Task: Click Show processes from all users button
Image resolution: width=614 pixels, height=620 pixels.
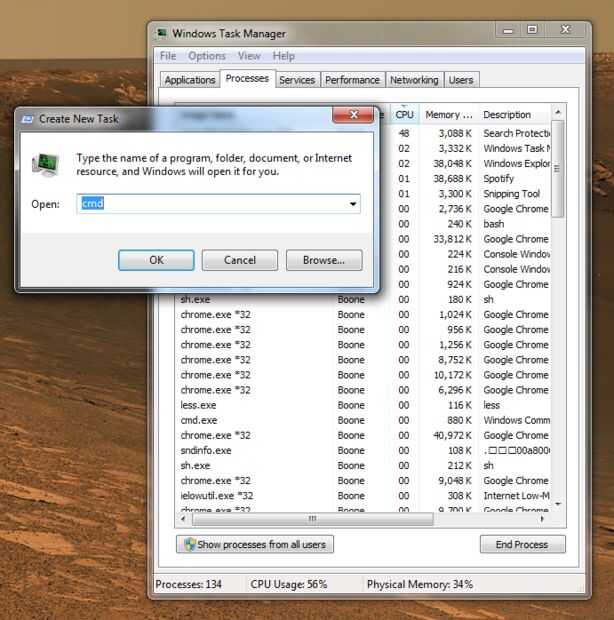Action: tap(255, 544)
